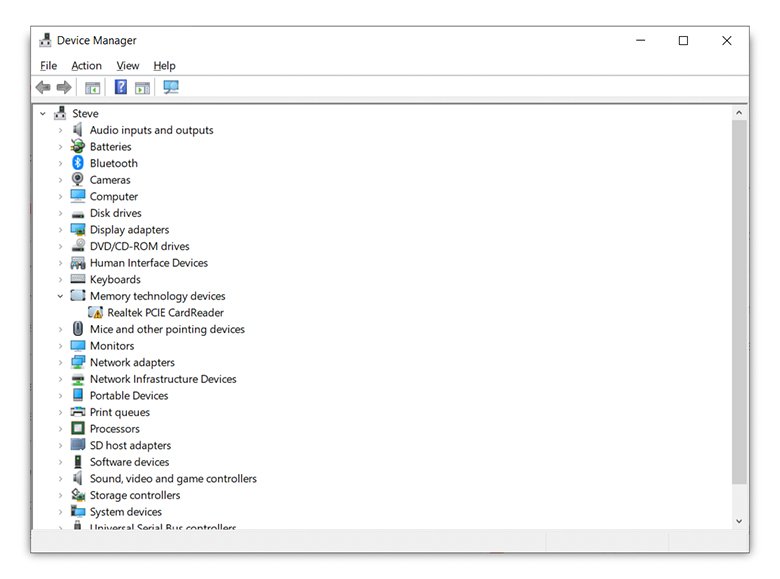The width and height of the screenshot is (780, 579).
Task: Select the Keyboards tree entry
Action: pos(115,280)
